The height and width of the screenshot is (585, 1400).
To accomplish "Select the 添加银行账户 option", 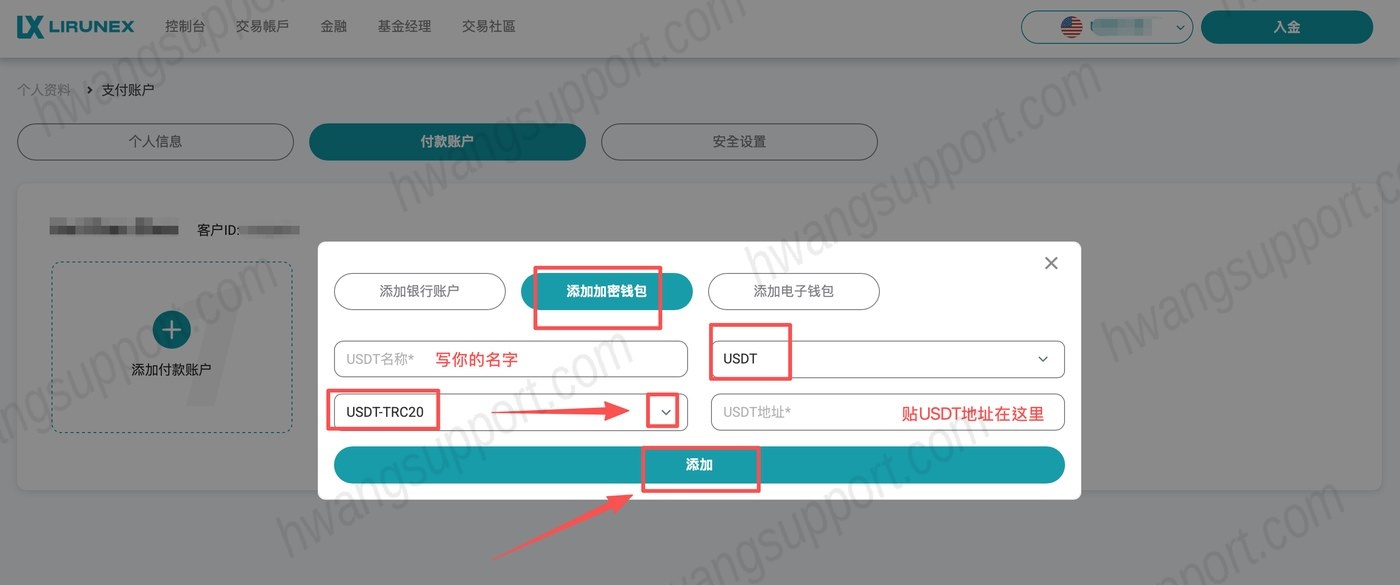I will point(419,292).
